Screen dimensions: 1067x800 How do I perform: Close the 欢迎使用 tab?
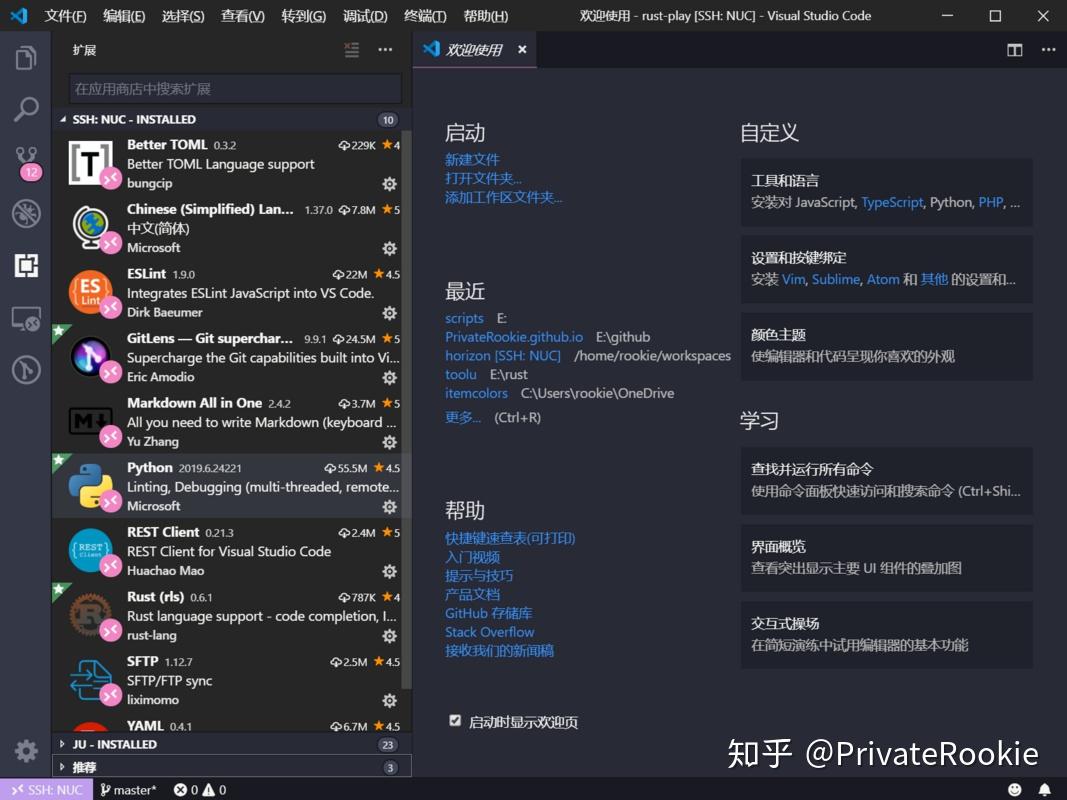[x=522, y=50]
